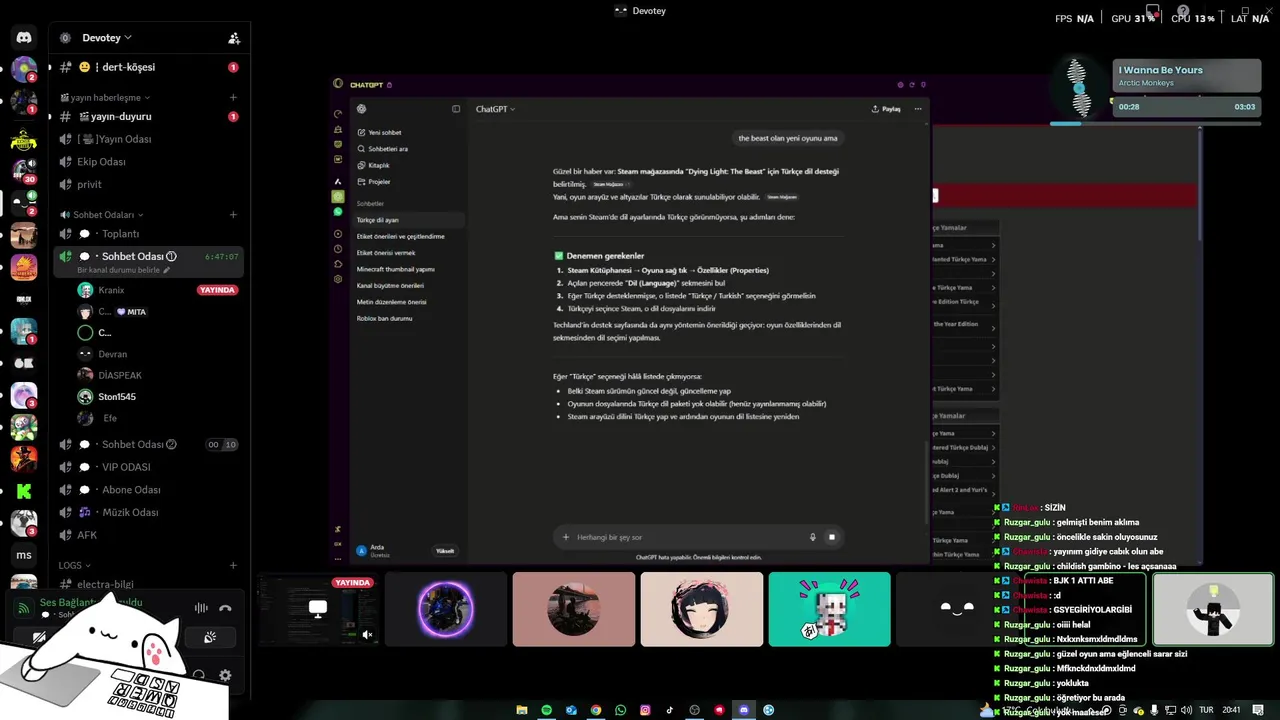
Task: Open WhatsApp from the taskbar
Action: click(621, 710)
